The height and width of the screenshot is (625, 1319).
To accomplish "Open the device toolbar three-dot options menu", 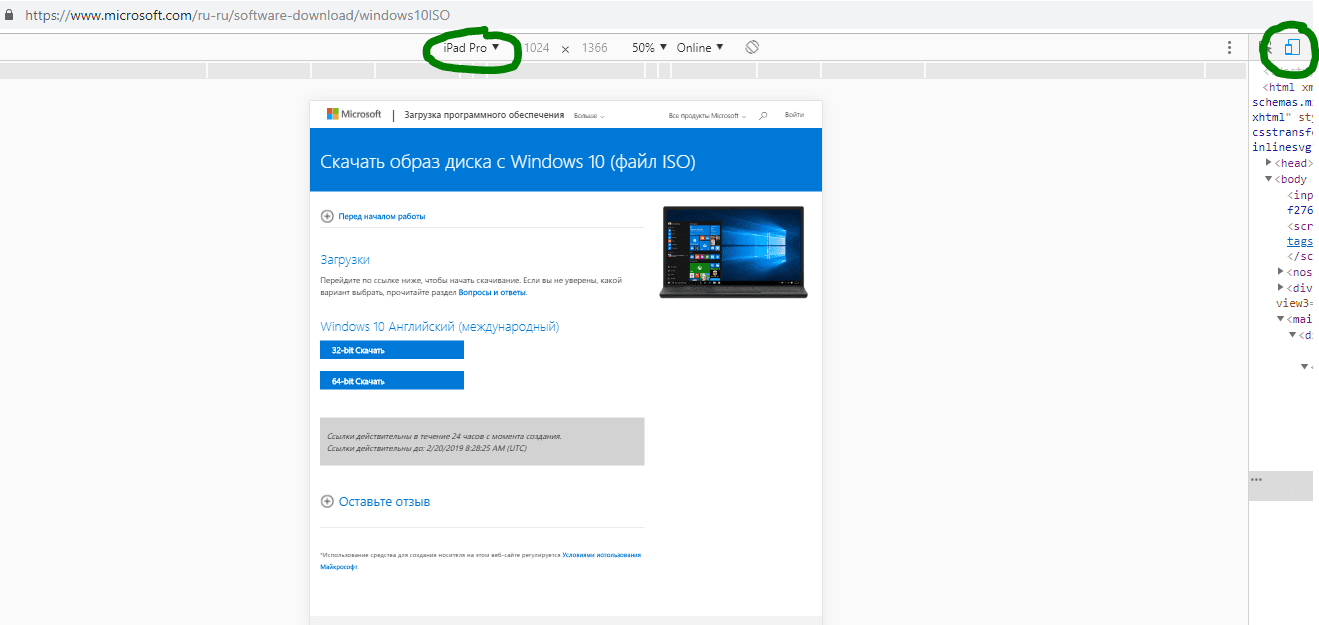I will 1229,47.
